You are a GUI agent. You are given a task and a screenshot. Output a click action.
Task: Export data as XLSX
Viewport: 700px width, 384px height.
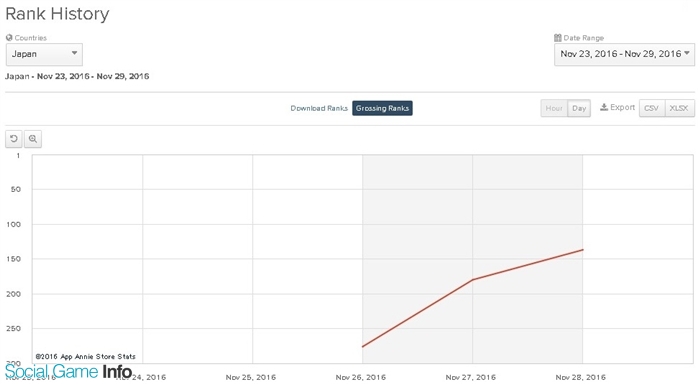click(x=679, y=108)
